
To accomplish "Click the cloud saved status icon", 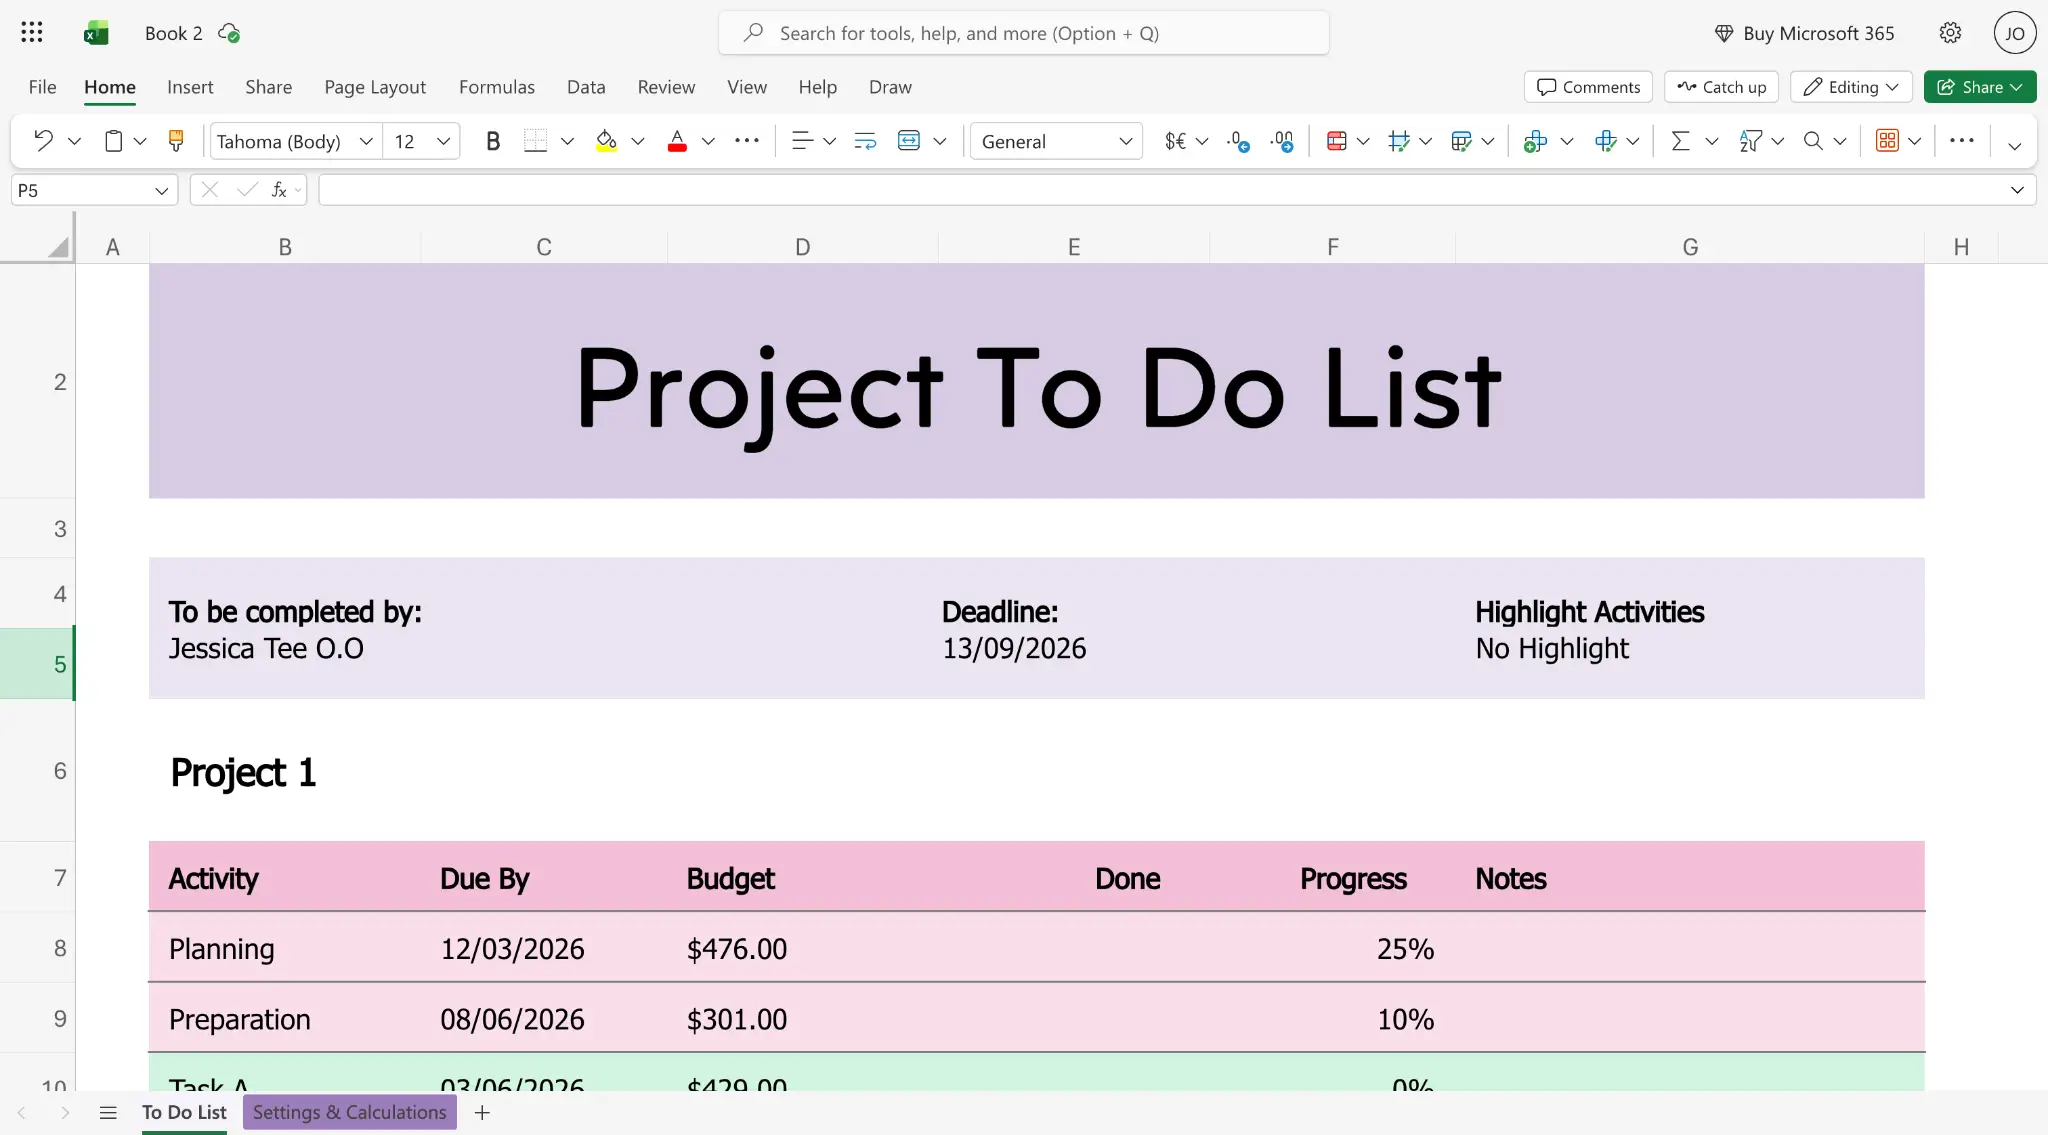I will coord(229,33).
